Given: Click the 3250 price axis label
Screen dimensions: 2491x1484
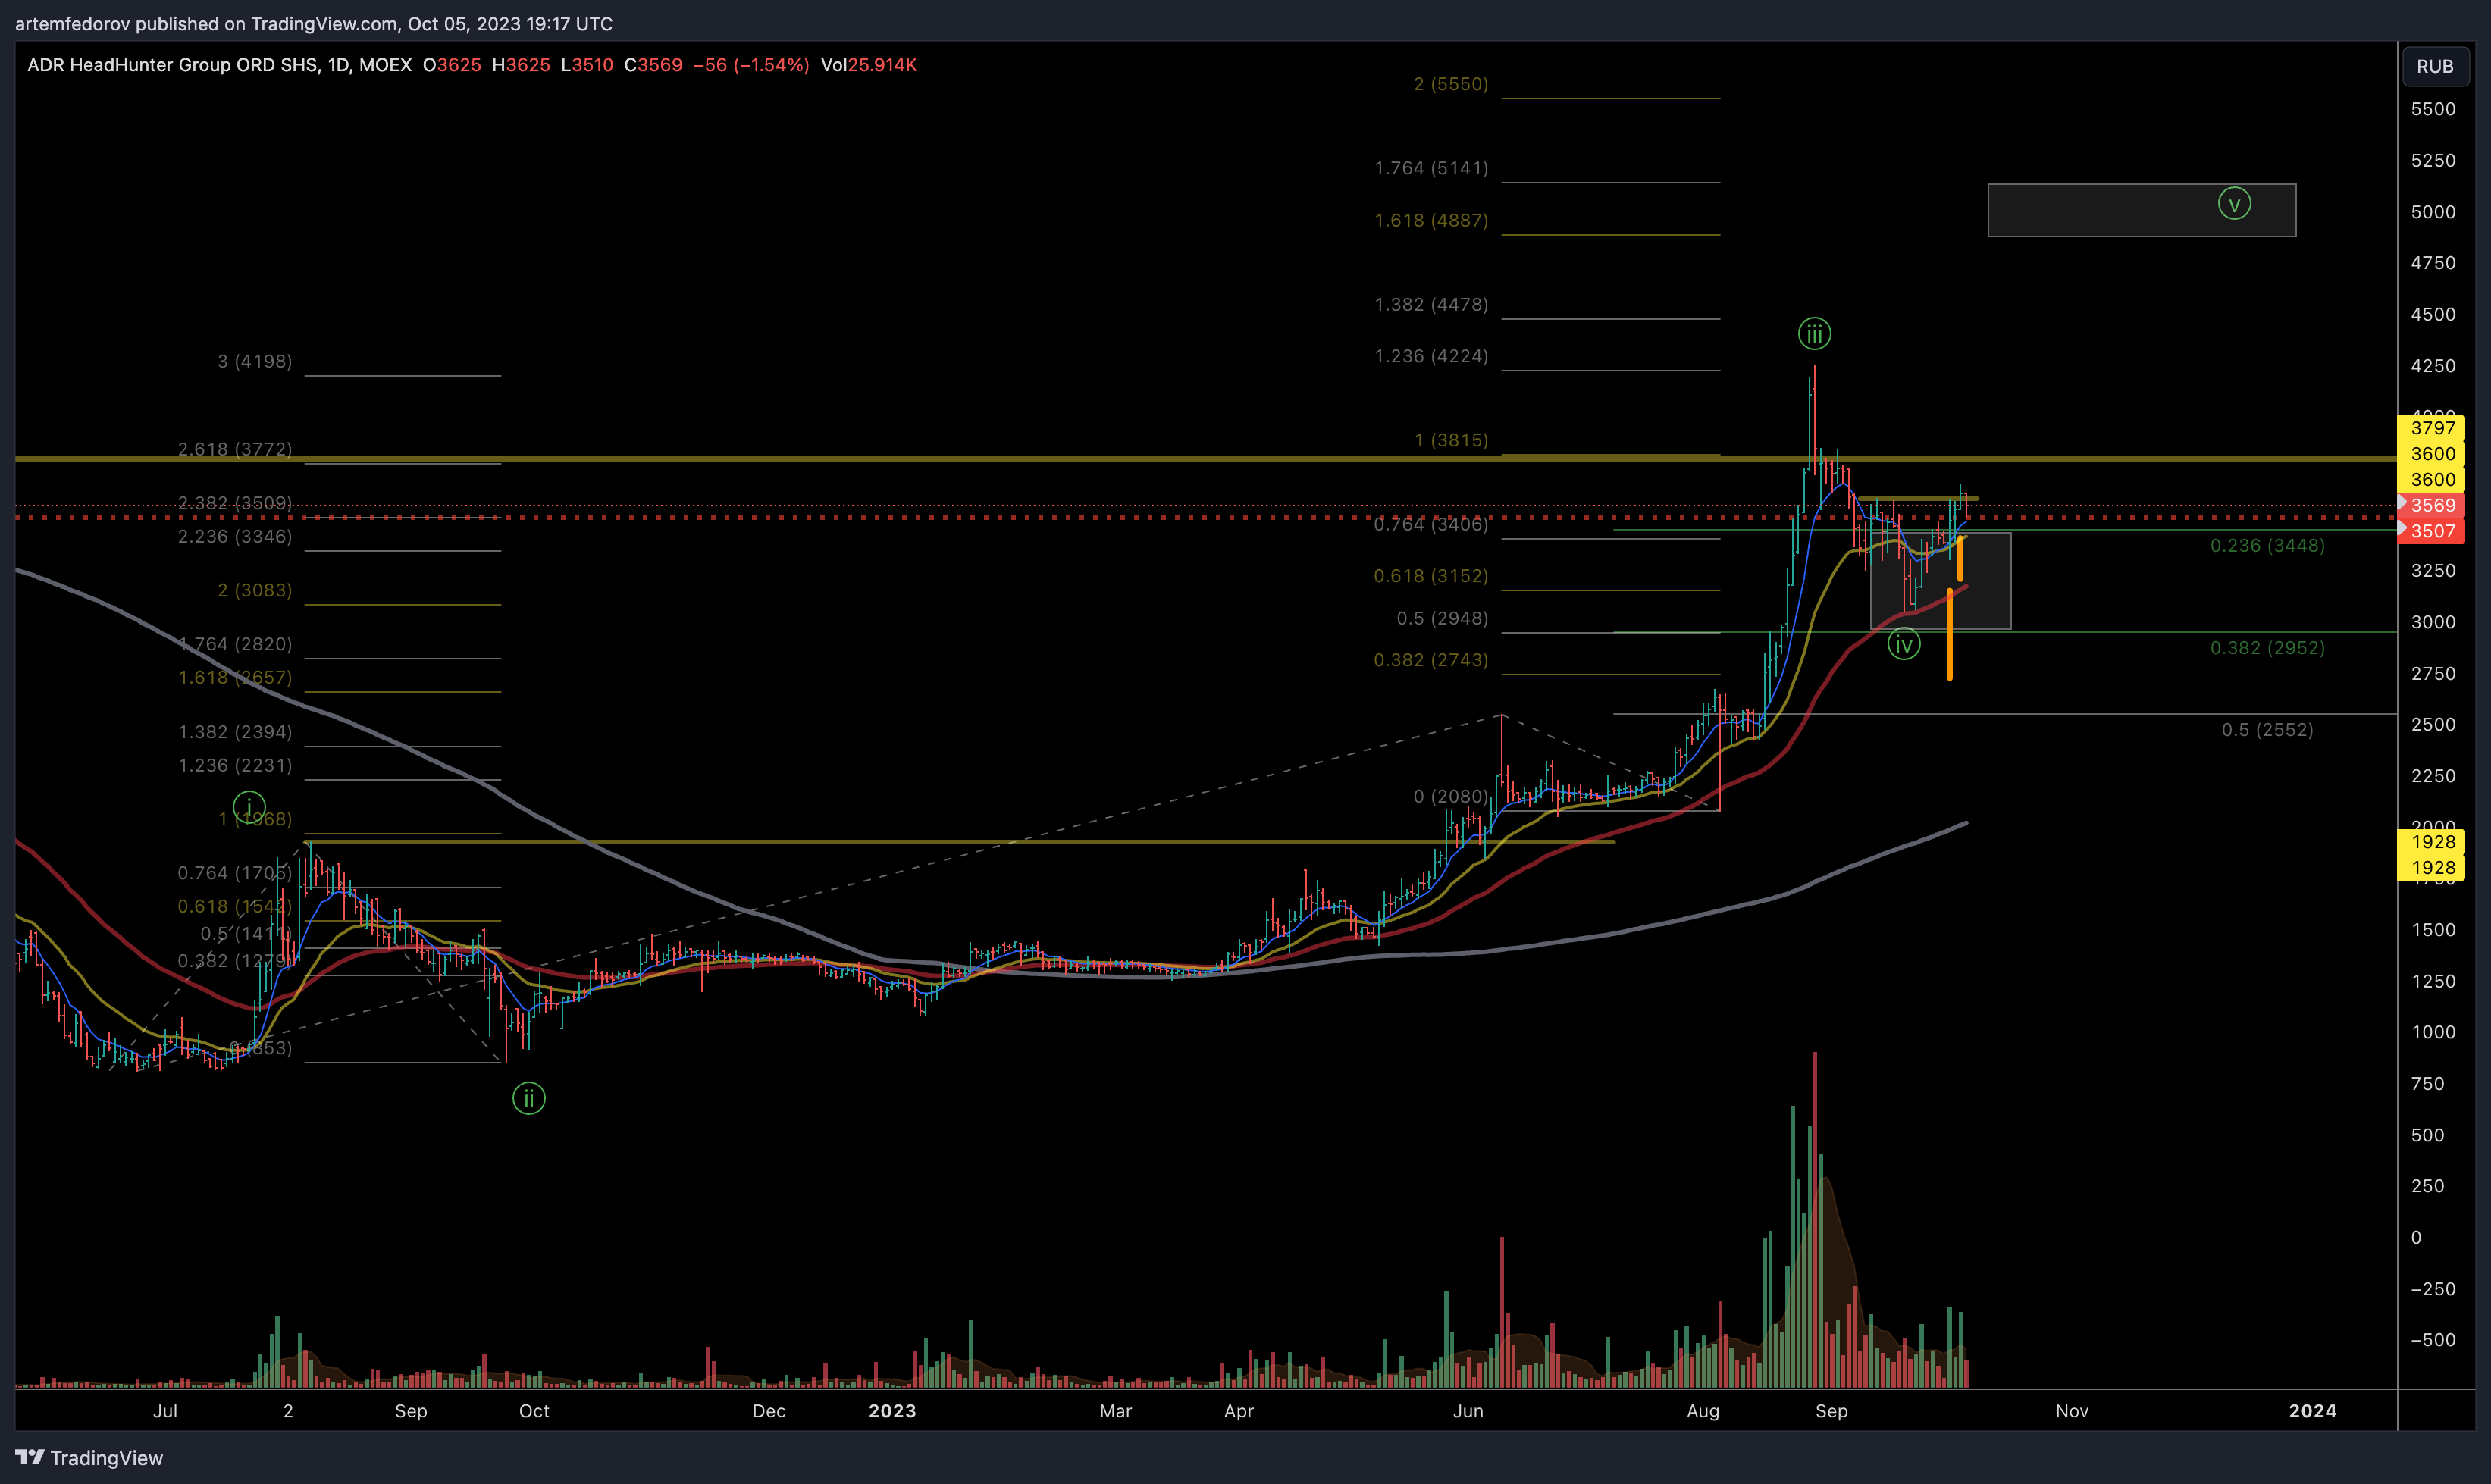Looking at the screenshot, I should [x=2432, y=570].
